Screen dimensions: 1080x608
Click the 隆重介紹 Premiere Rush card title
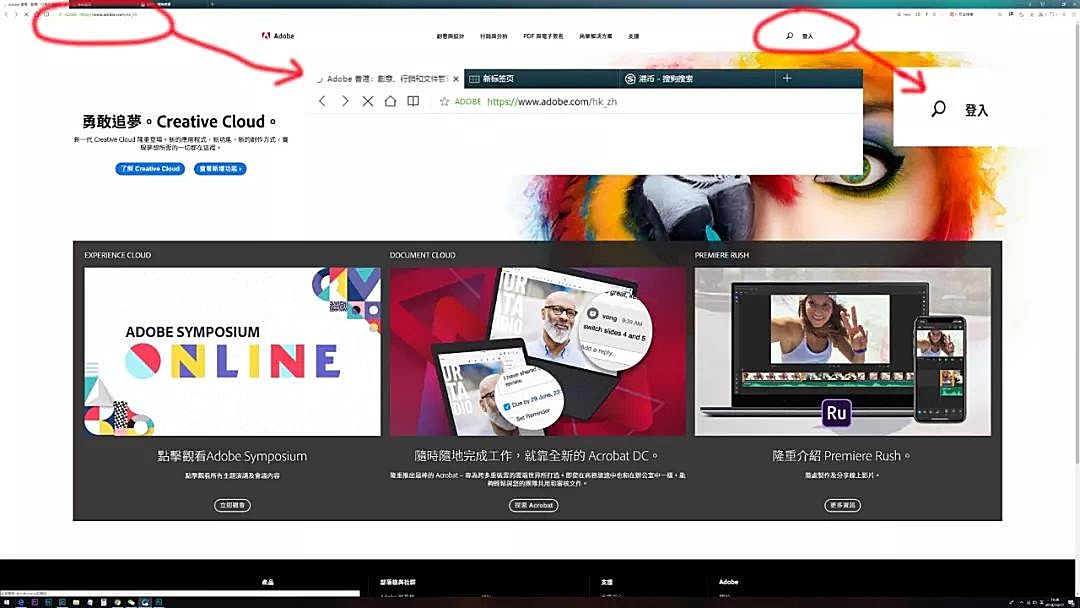[841, 456]
